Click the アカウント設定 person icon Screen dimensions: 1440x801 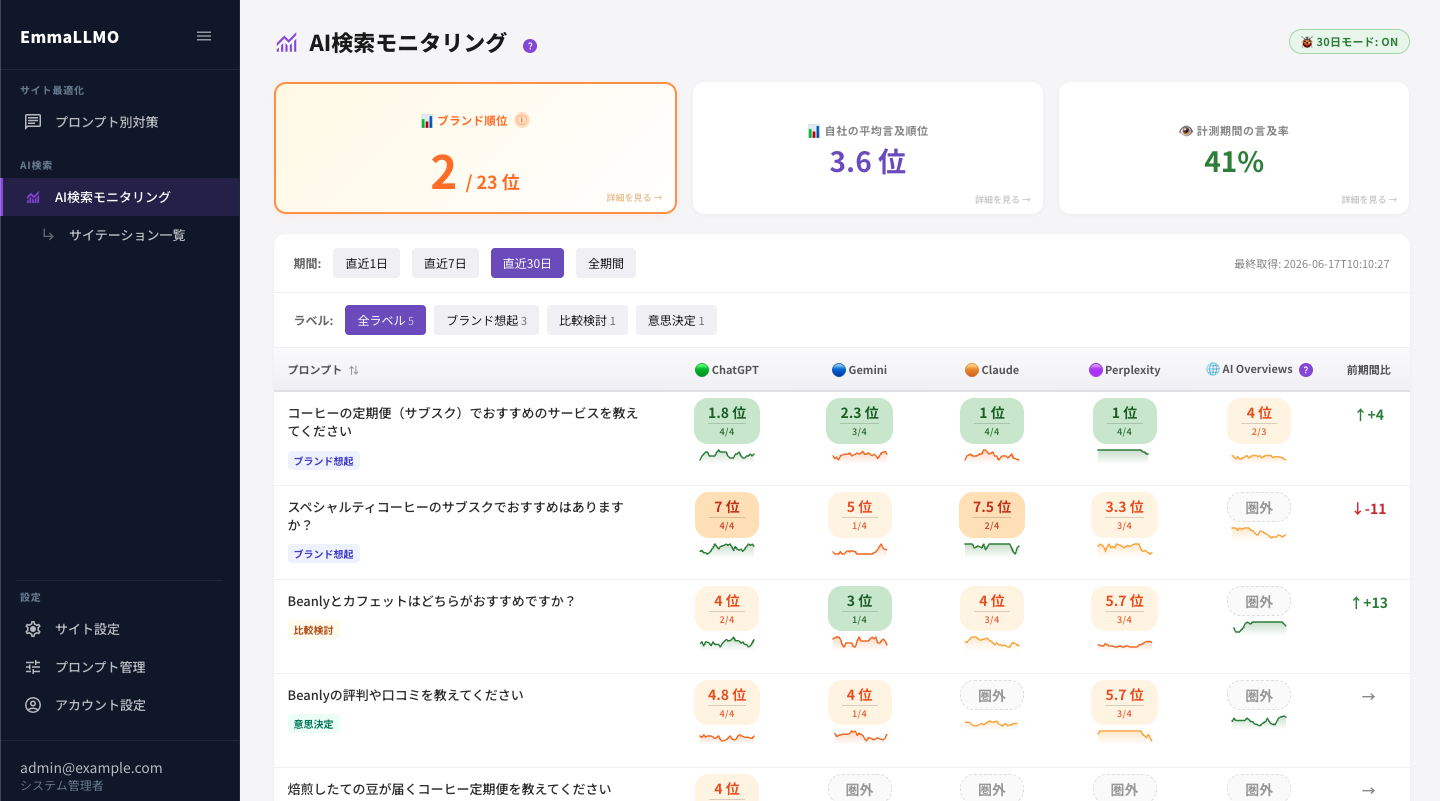pyautogui.click(x=33, y=705)
